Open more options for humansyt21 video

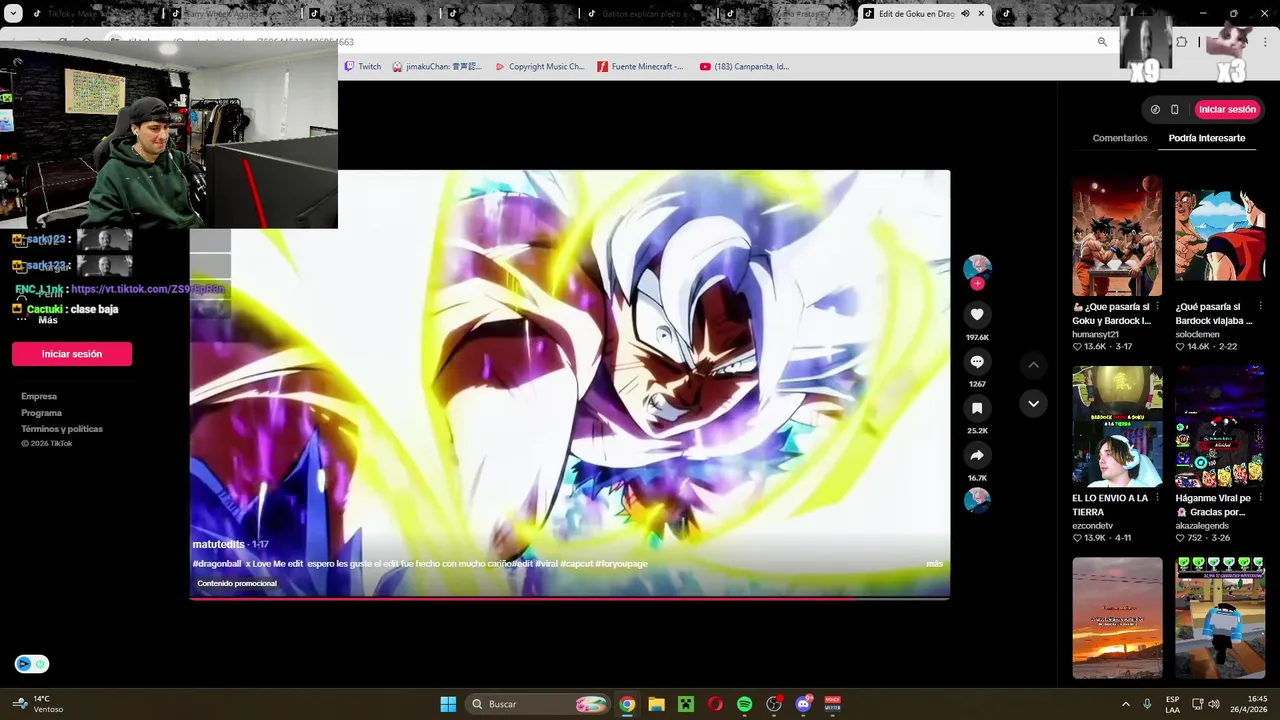pos(1157,307)
